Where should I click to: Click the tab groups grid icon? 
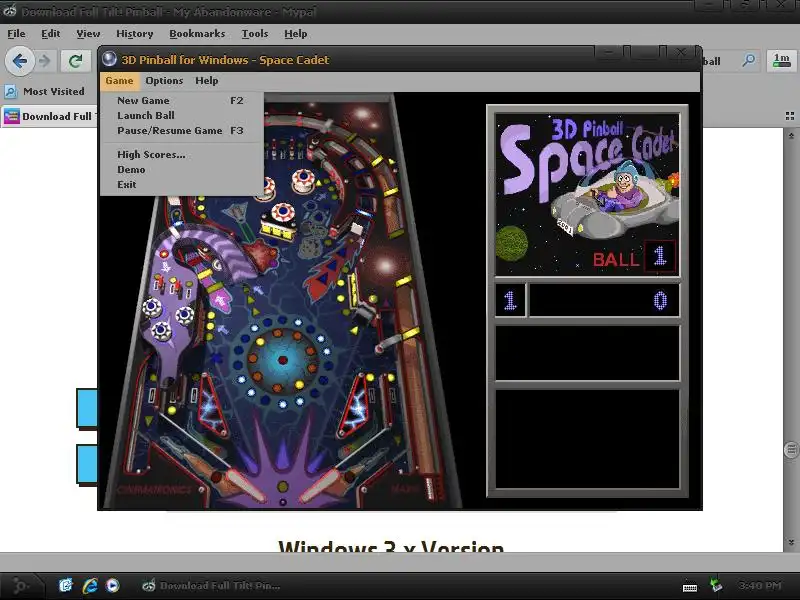click(790, 116)
